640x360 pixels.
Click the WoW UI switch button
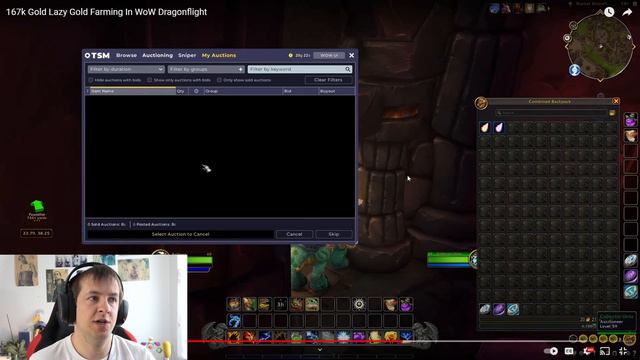point(329,55)
